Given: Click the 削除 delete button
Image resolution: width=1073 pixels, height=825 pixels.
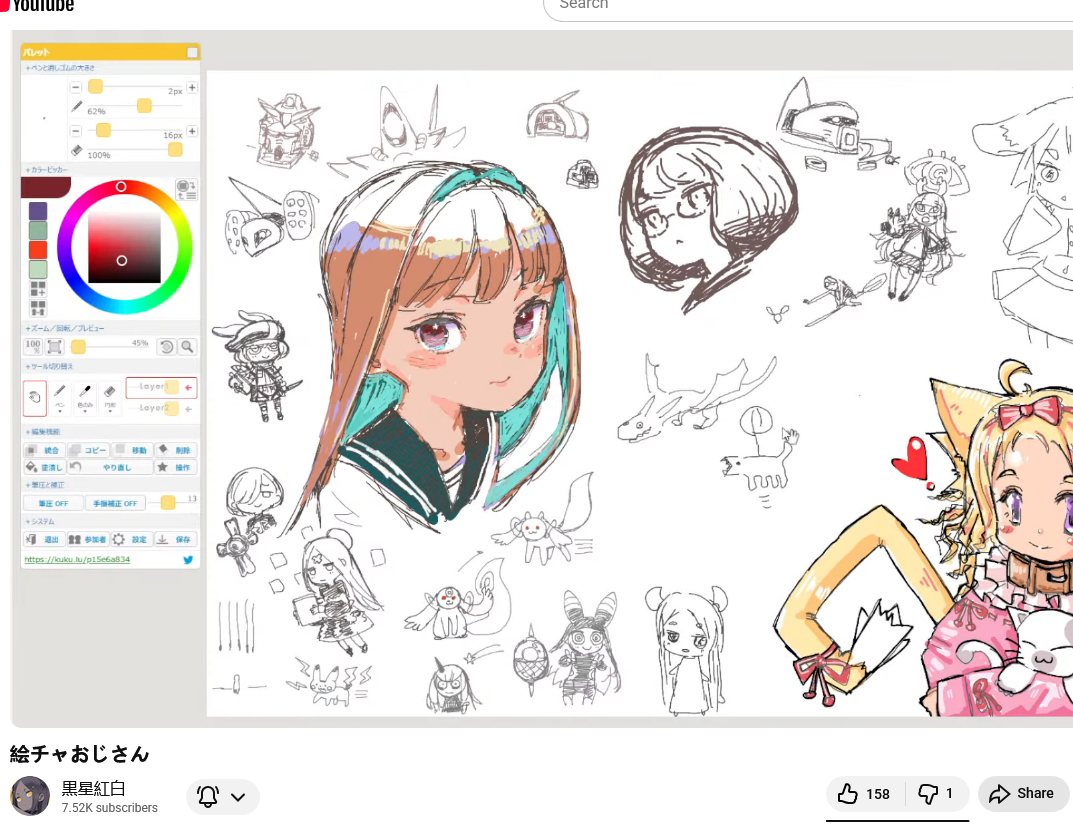Looking at the screenshot, I should [176, 450].
